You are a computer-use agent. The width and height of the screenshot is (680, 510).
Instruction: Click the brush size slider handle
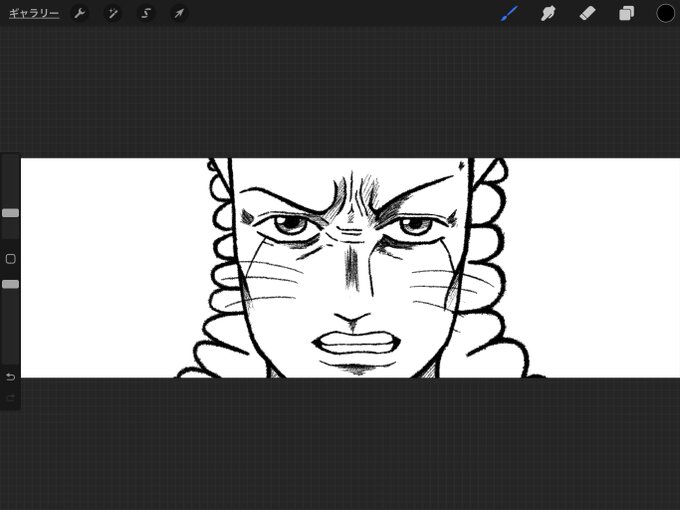pos(10,212)
